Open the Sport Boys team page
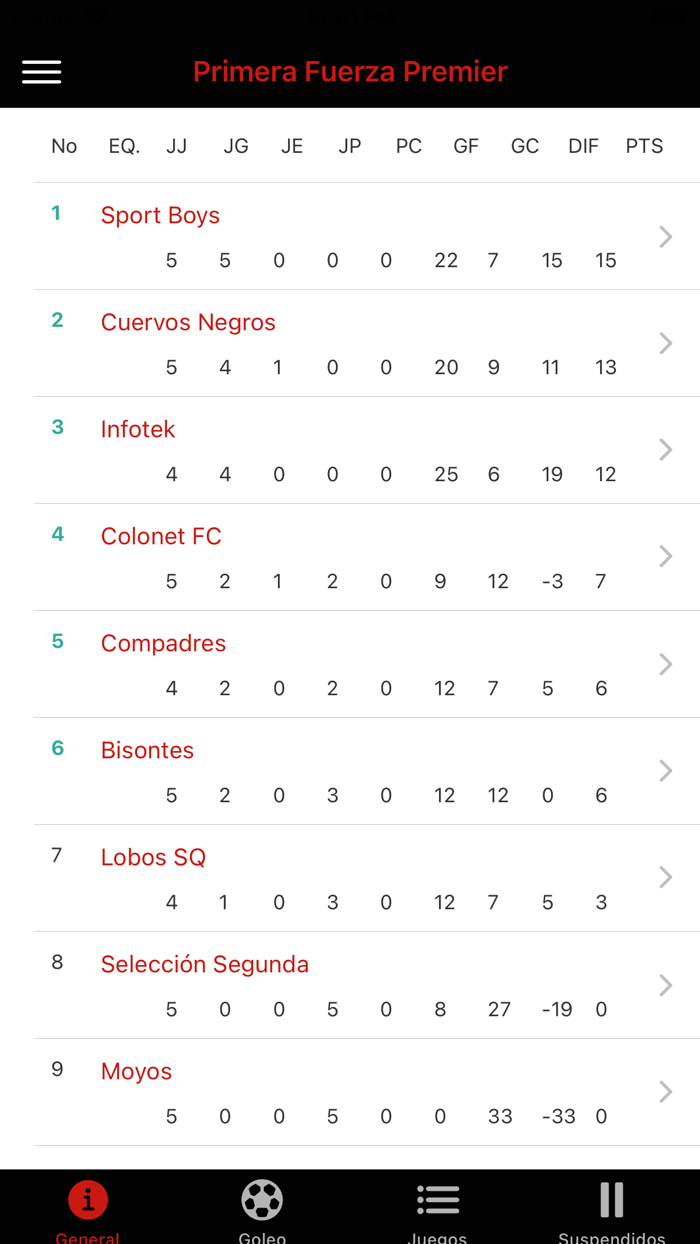The image size is (700, 1244). pos(160,215)
